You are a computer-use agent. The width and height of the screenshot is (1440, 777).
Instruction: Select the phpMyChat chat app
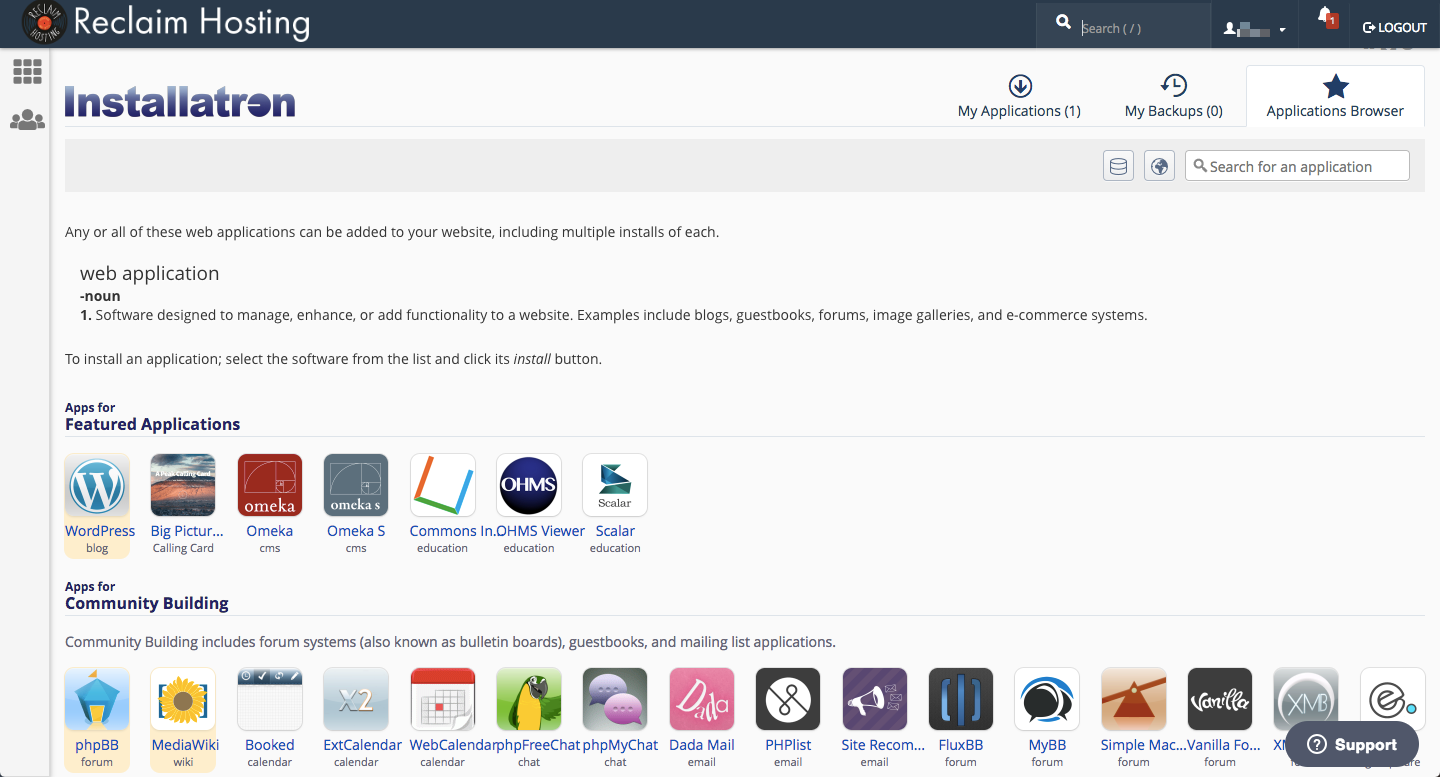pyautogui.click(x=615, y=700)
